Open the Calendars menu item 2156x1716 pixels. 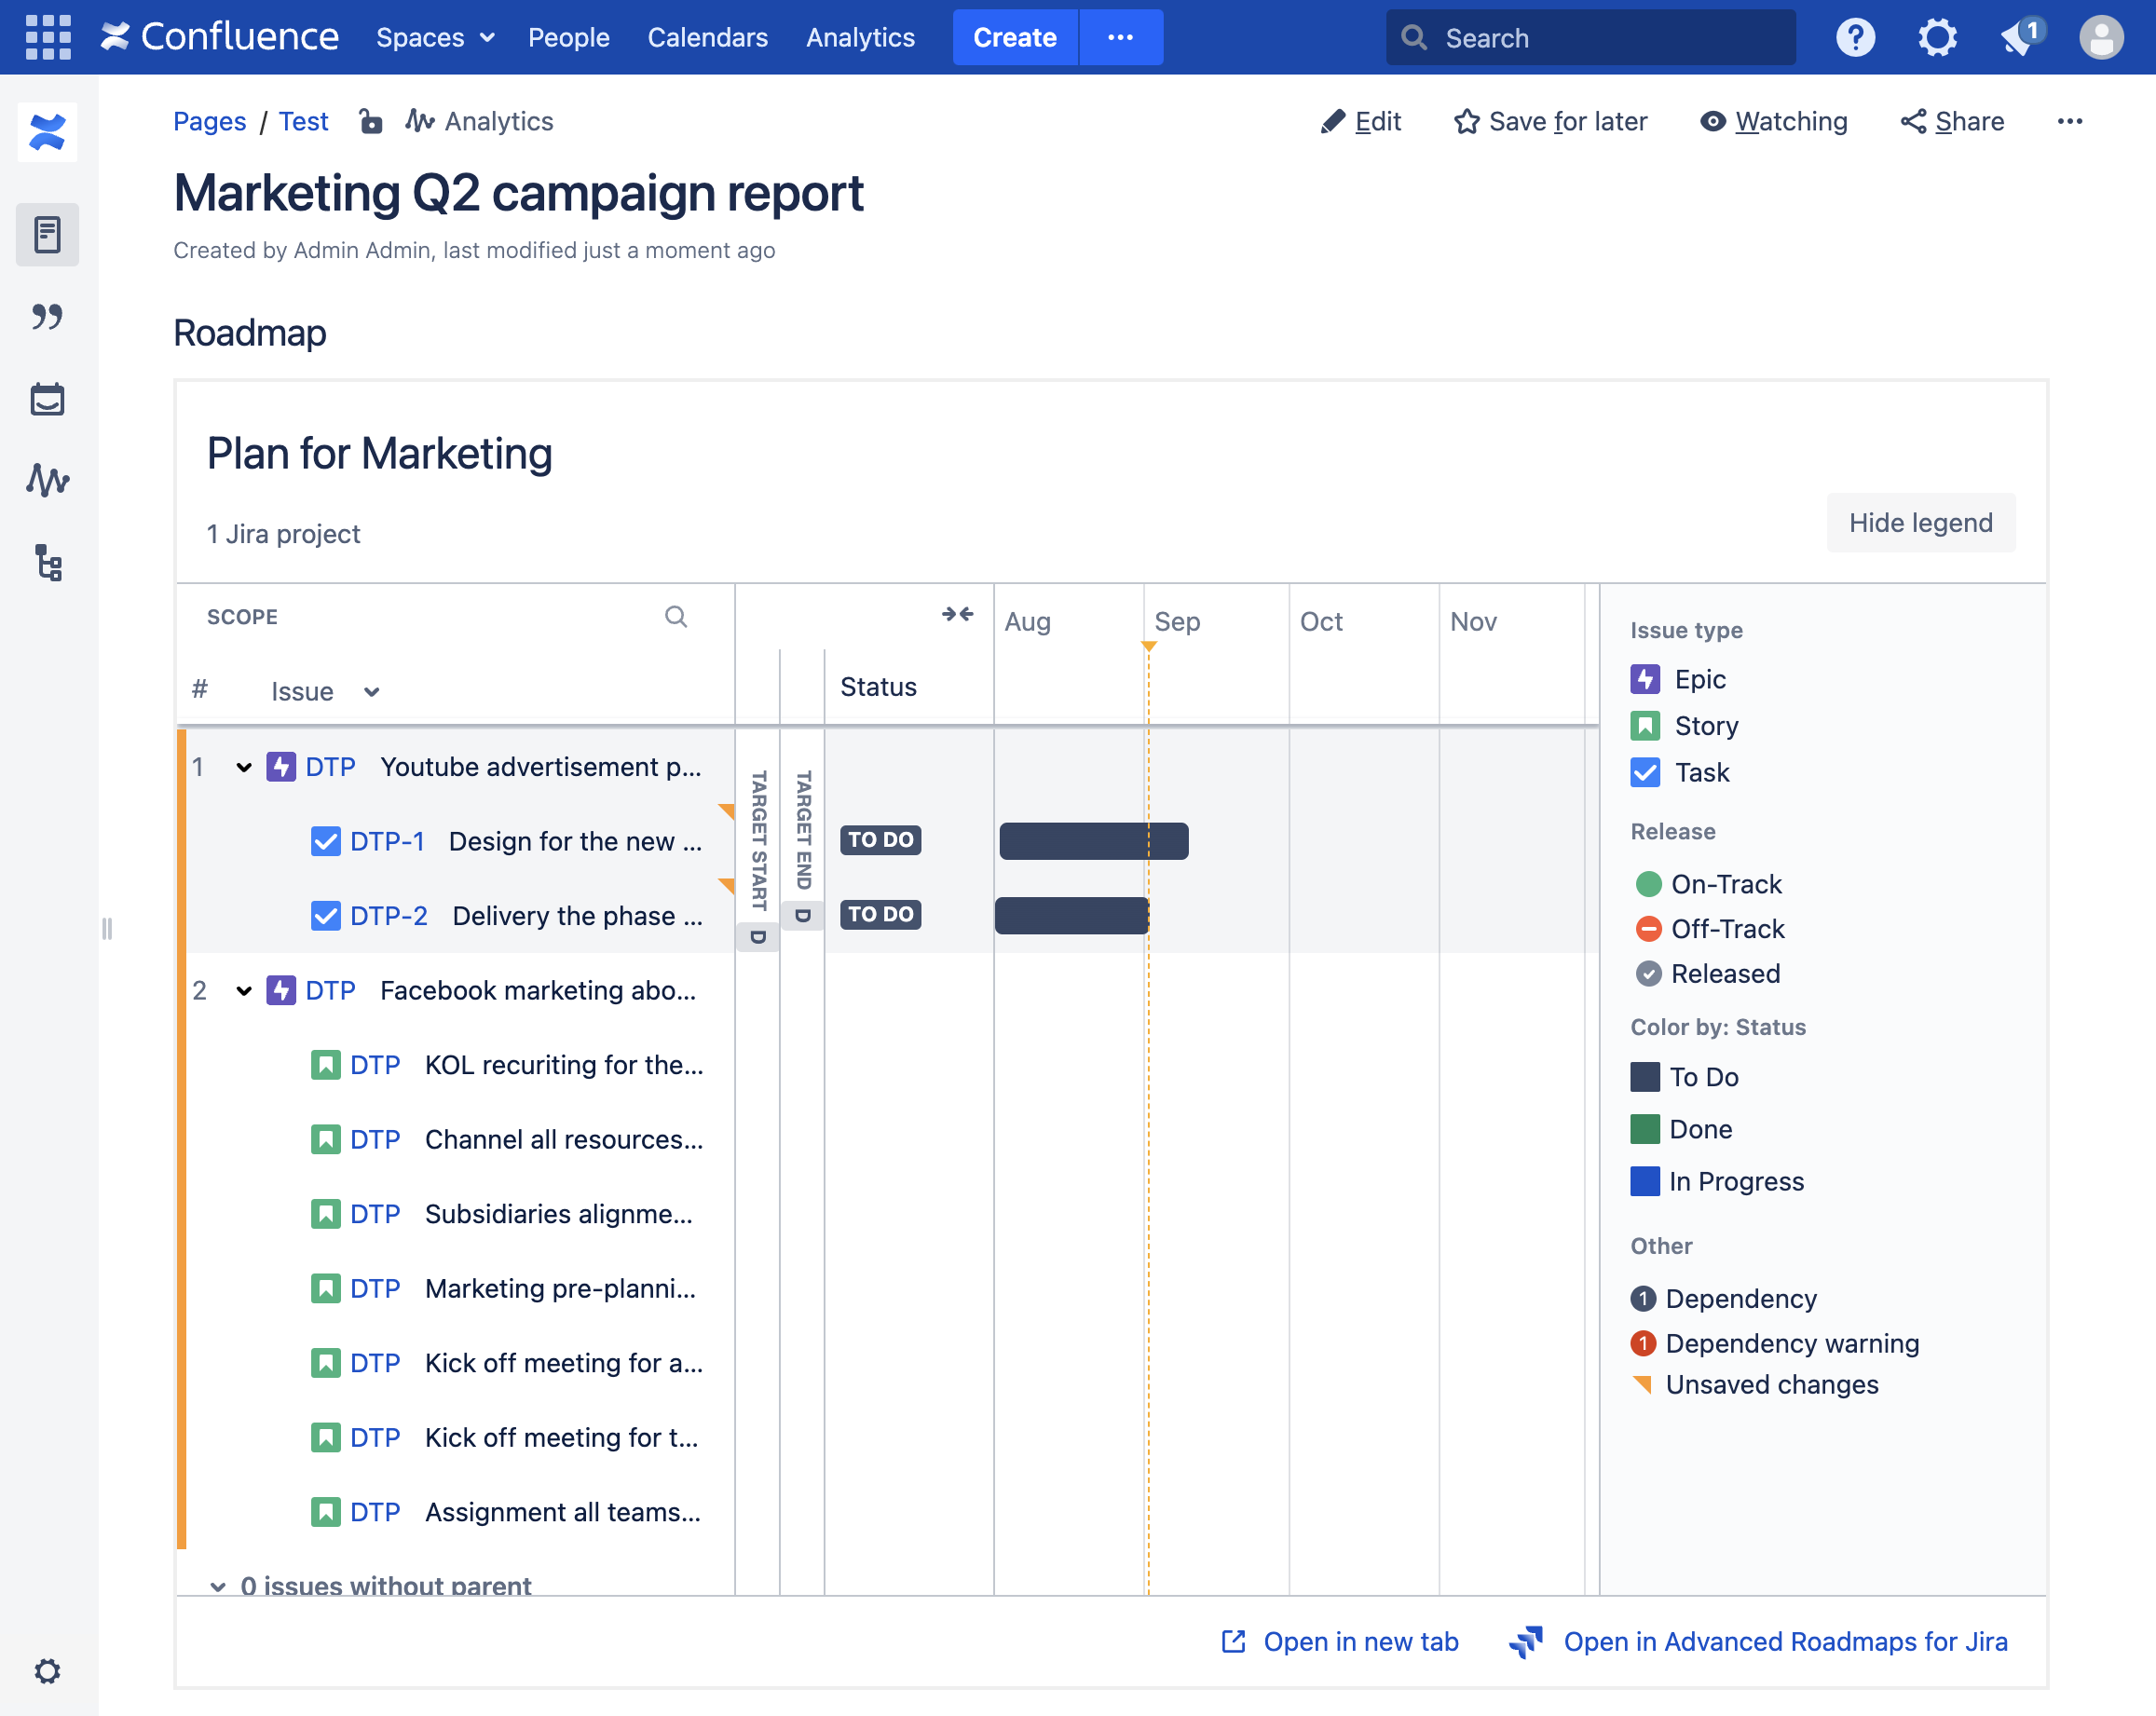[707, 37]
